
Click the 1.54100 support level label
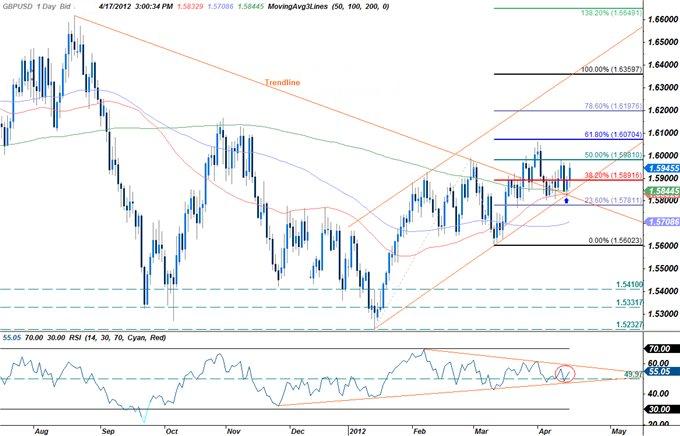(x=629, y=285)
